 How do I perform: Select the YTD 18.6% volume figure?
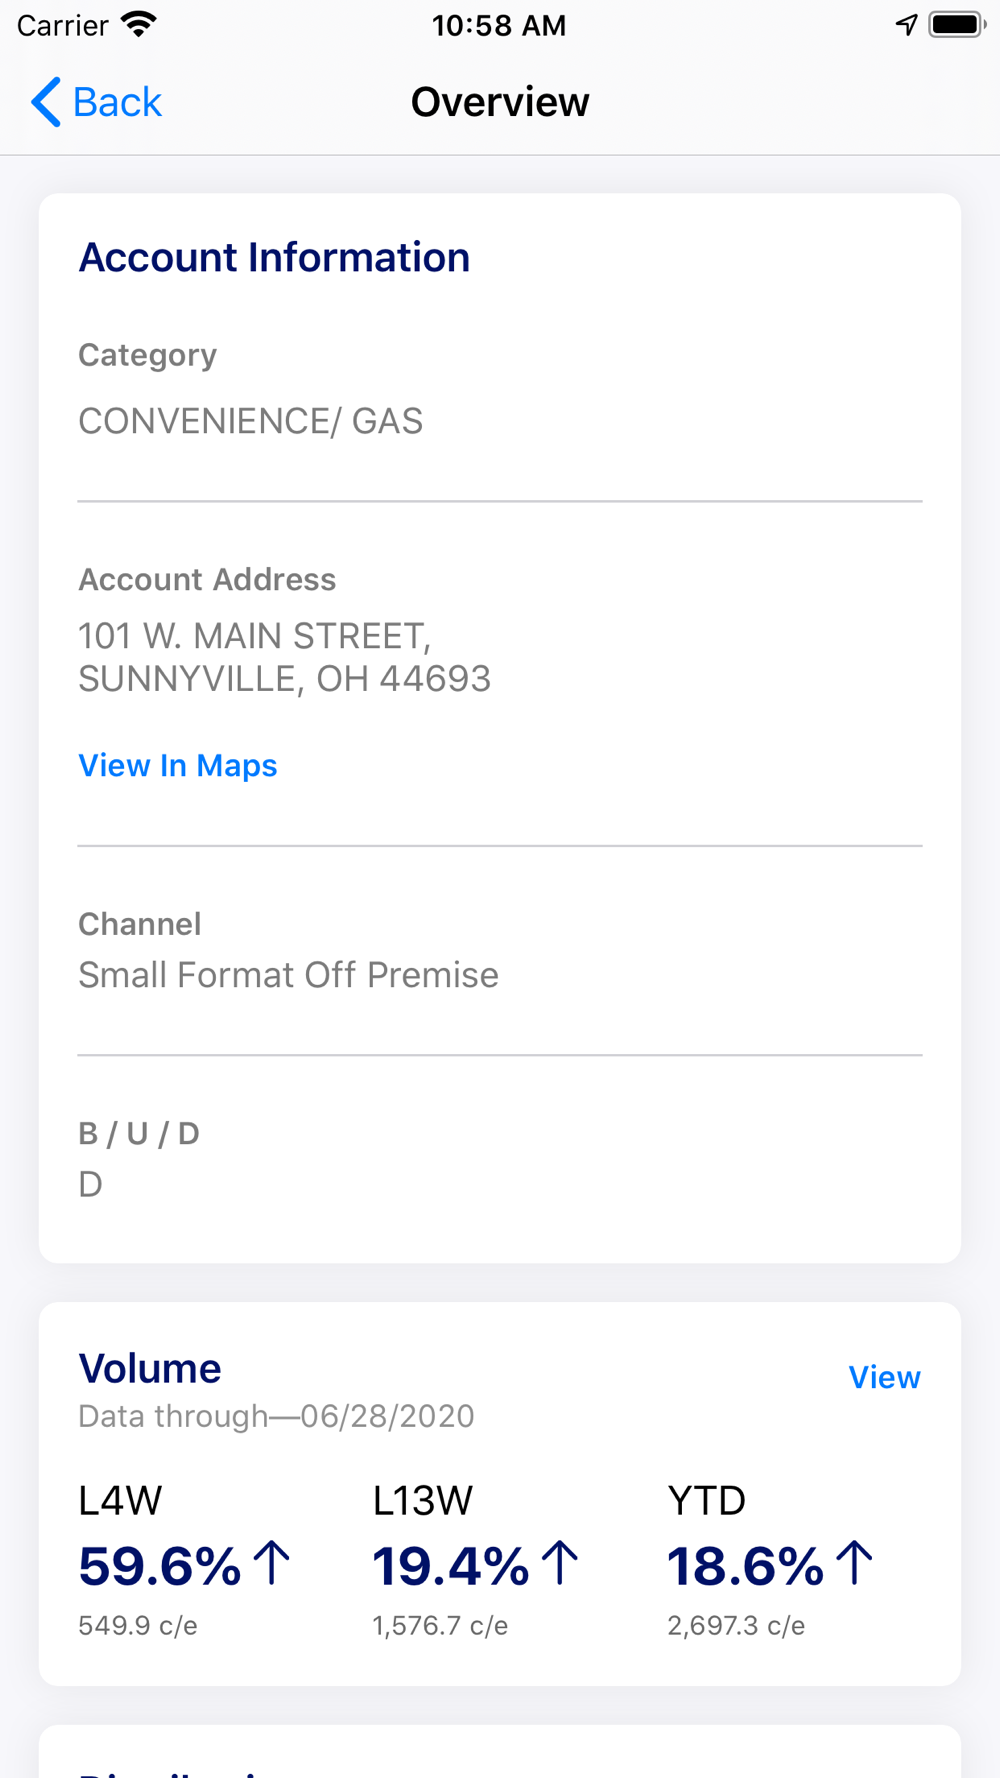tap(745, 1565)
